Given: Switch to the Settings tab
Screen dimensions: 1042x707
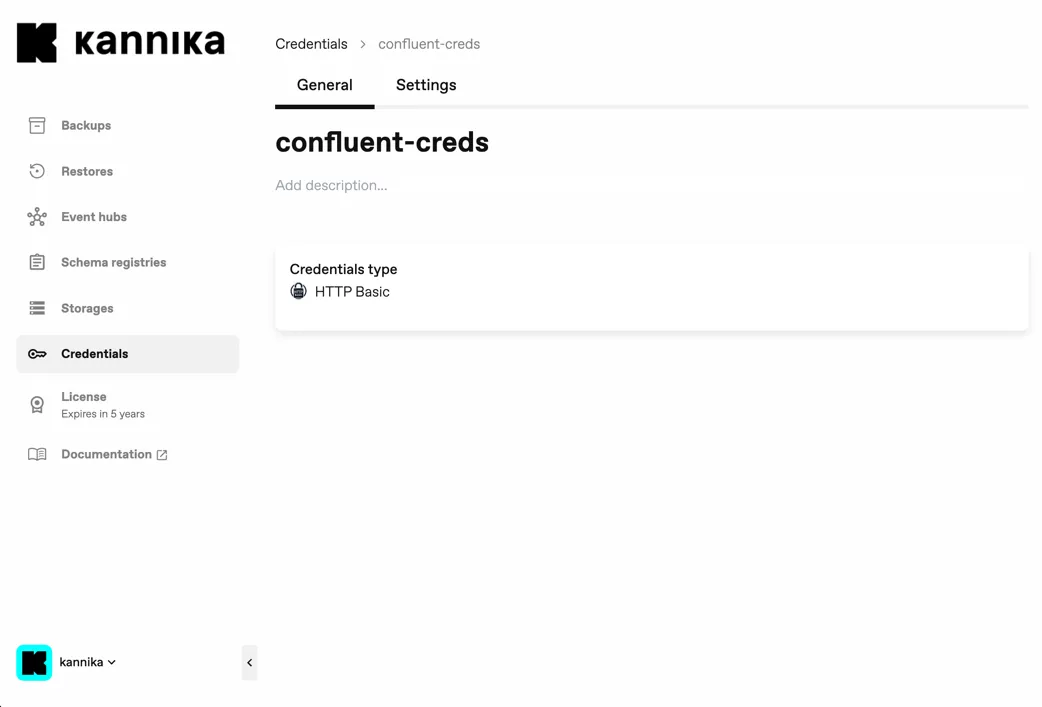Looking at the screenshot, I should click(426, 85).
